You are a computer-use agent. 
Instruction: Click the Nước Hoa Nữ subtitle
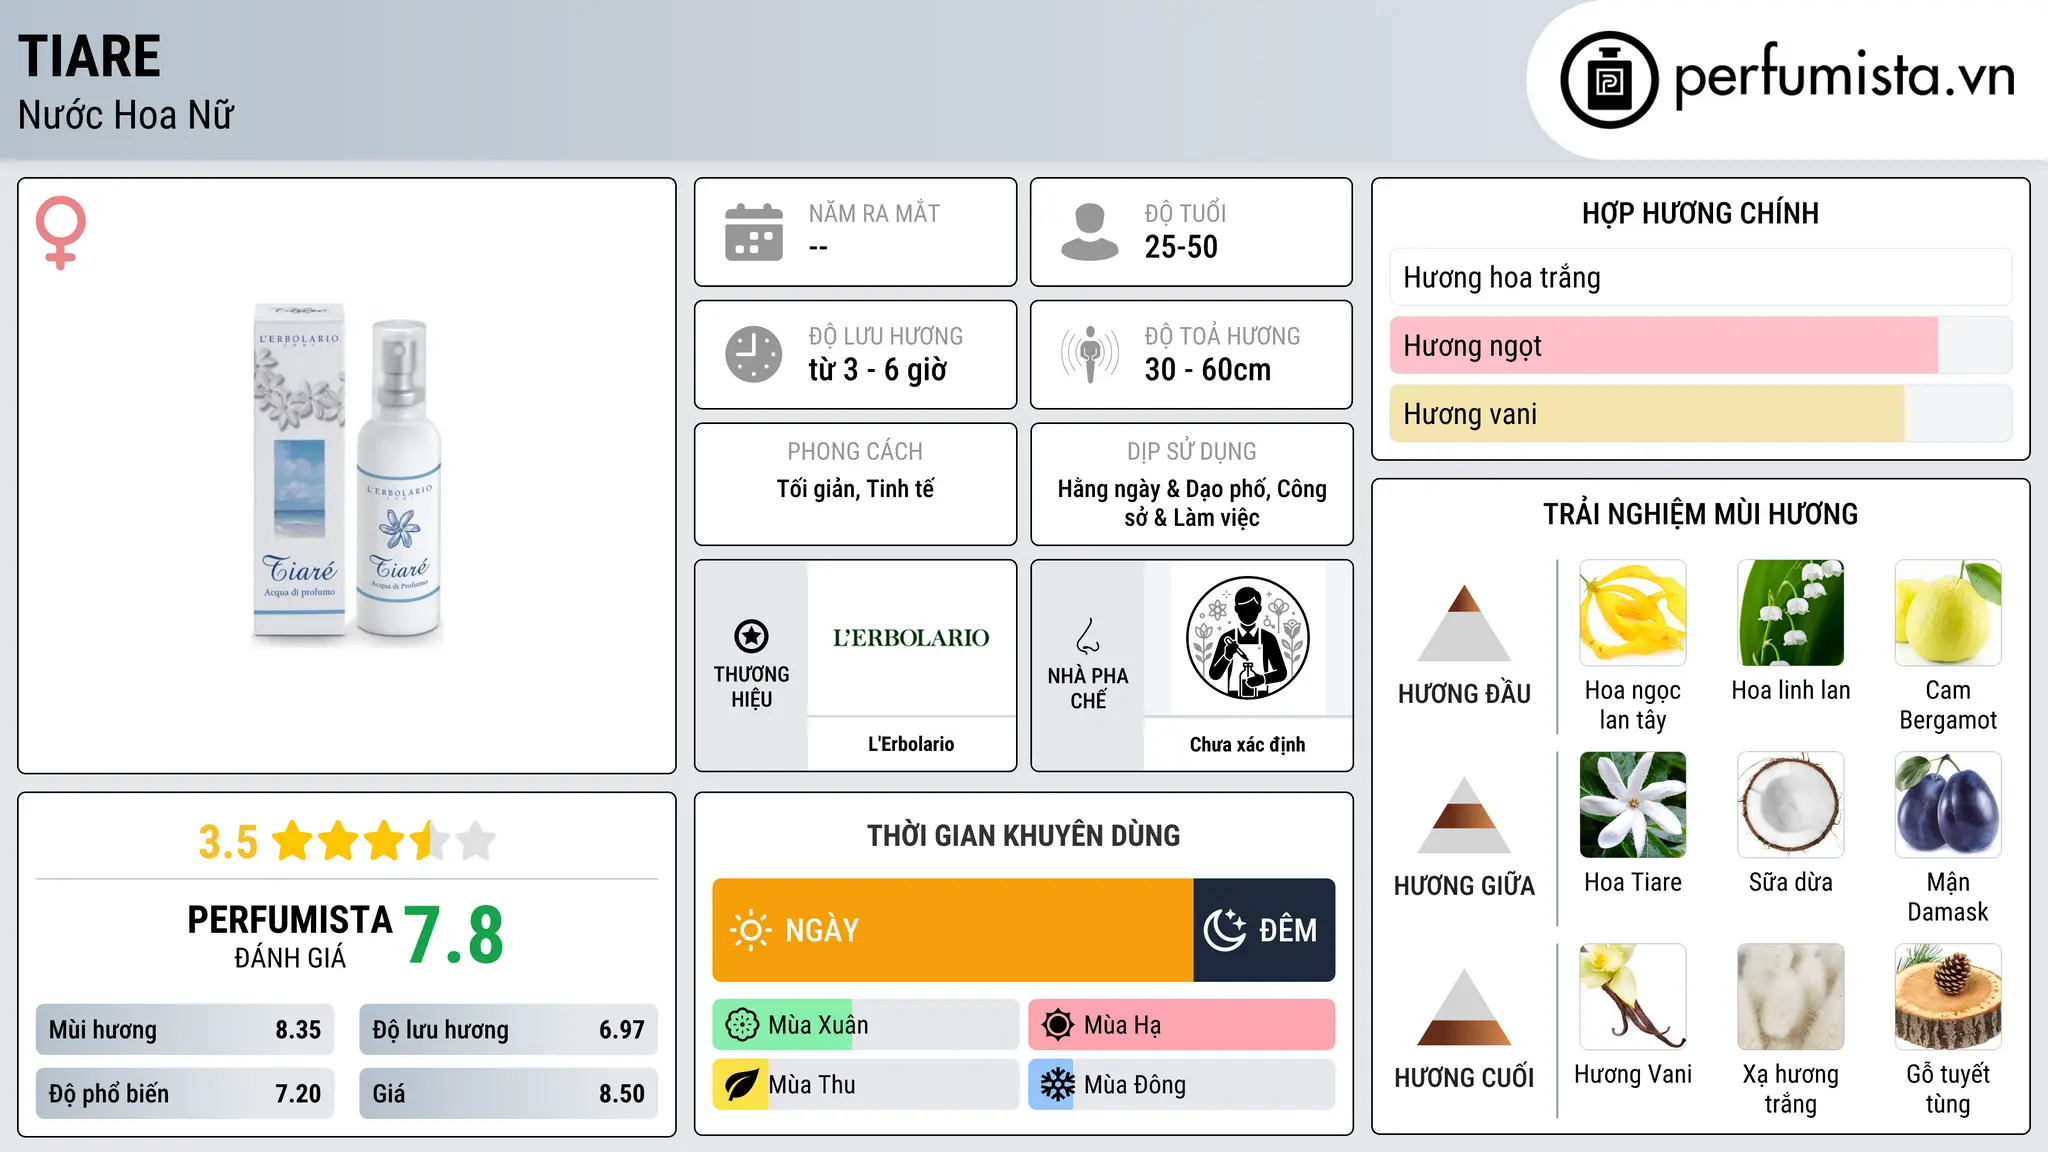click(126, 115)
